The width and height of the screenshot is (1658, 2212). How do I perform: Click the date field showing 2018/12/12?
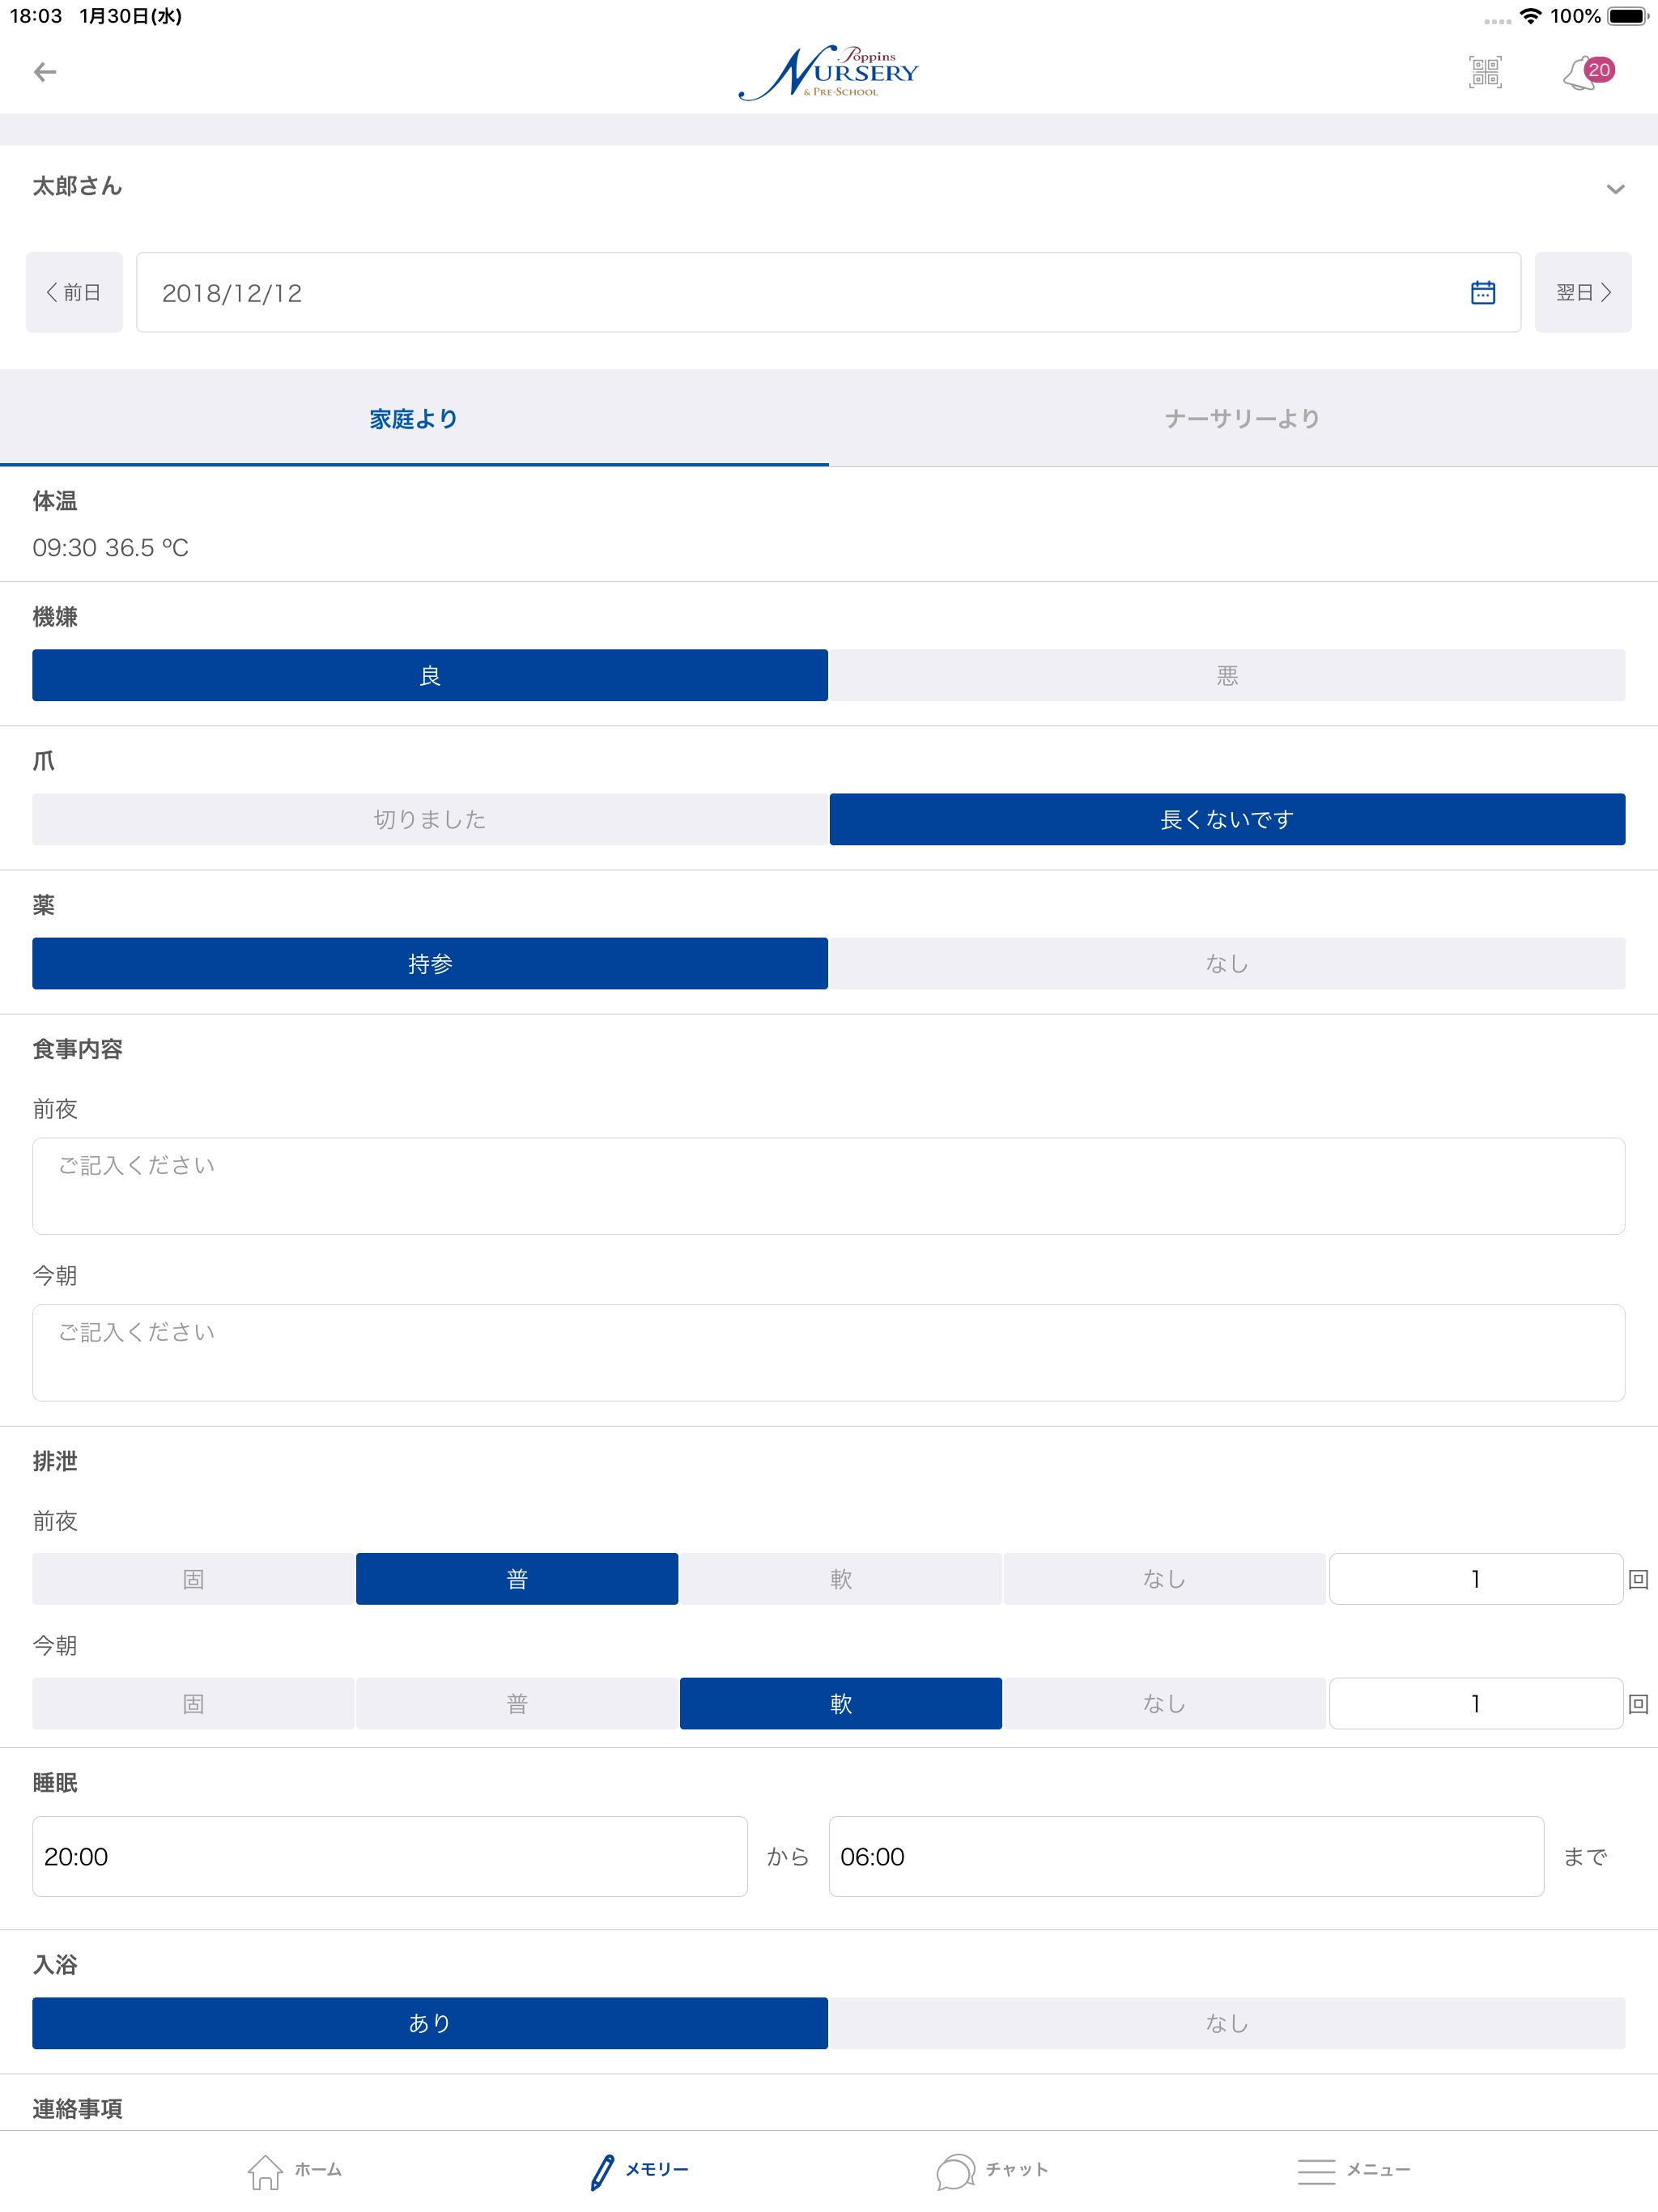pos(828,292)
